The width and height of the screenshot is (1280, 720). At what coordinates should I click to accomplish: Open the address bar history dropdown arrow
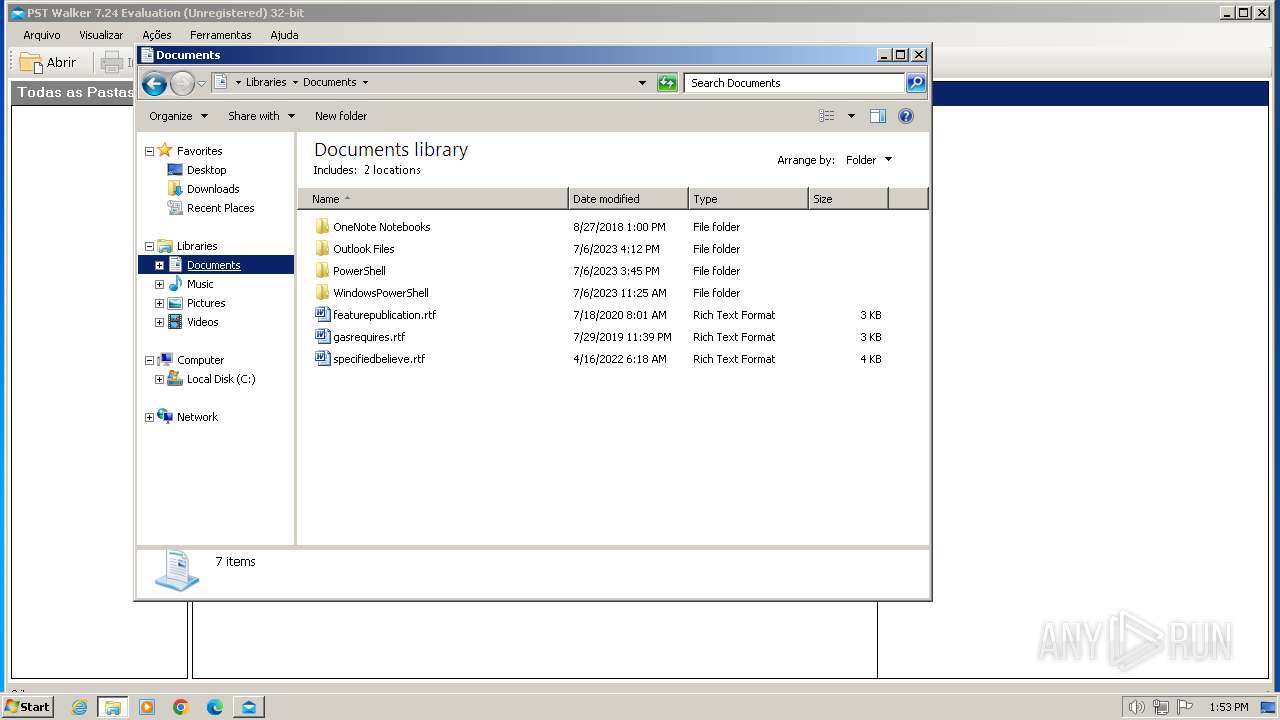(x=642, y=83)
